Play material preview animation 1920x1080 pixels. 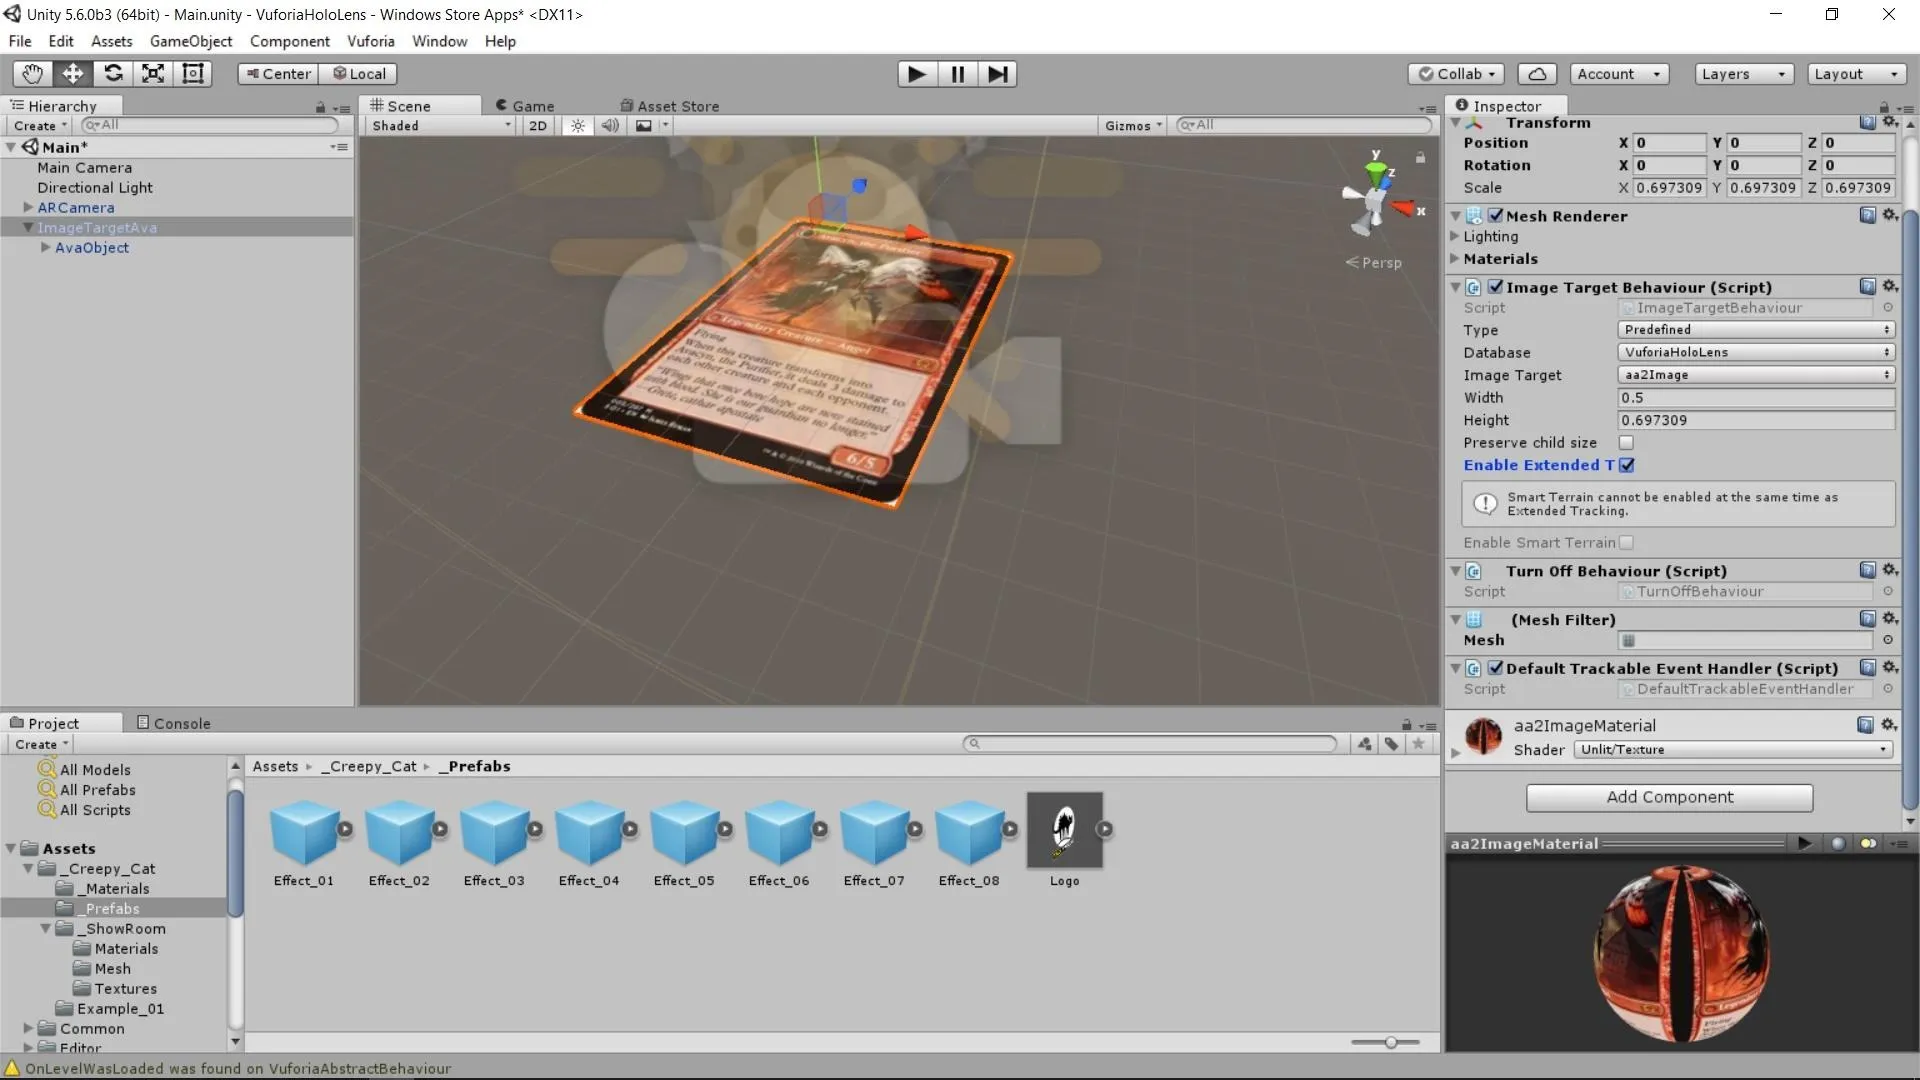1805,843
